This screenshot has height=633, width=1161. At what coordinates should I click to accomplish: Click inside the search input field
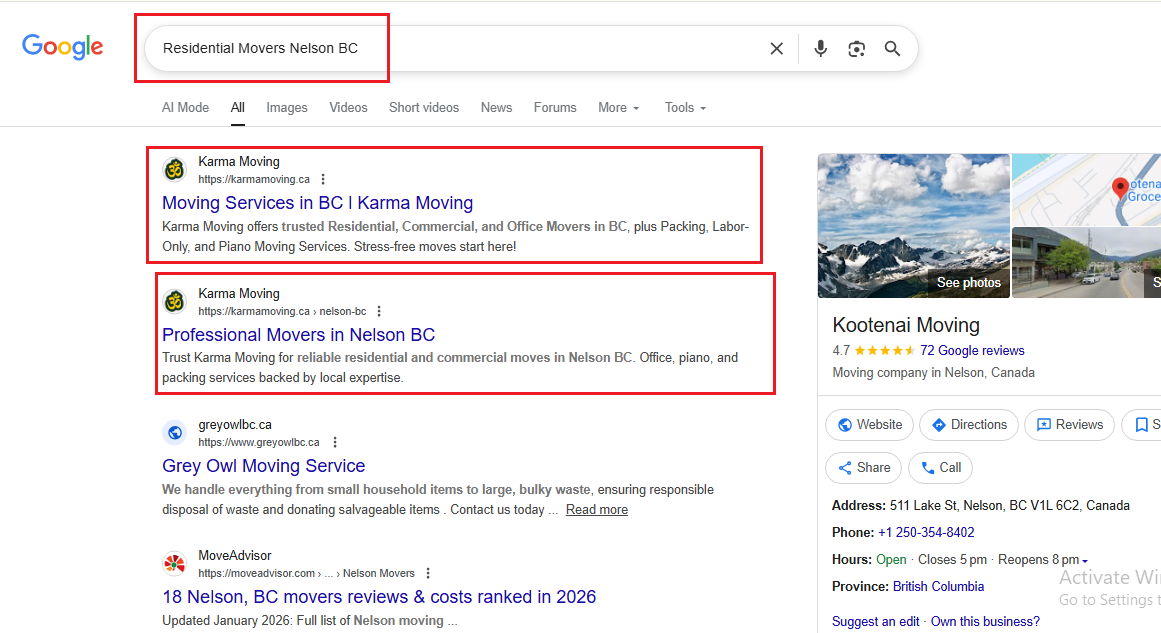(x=450, y=48)
